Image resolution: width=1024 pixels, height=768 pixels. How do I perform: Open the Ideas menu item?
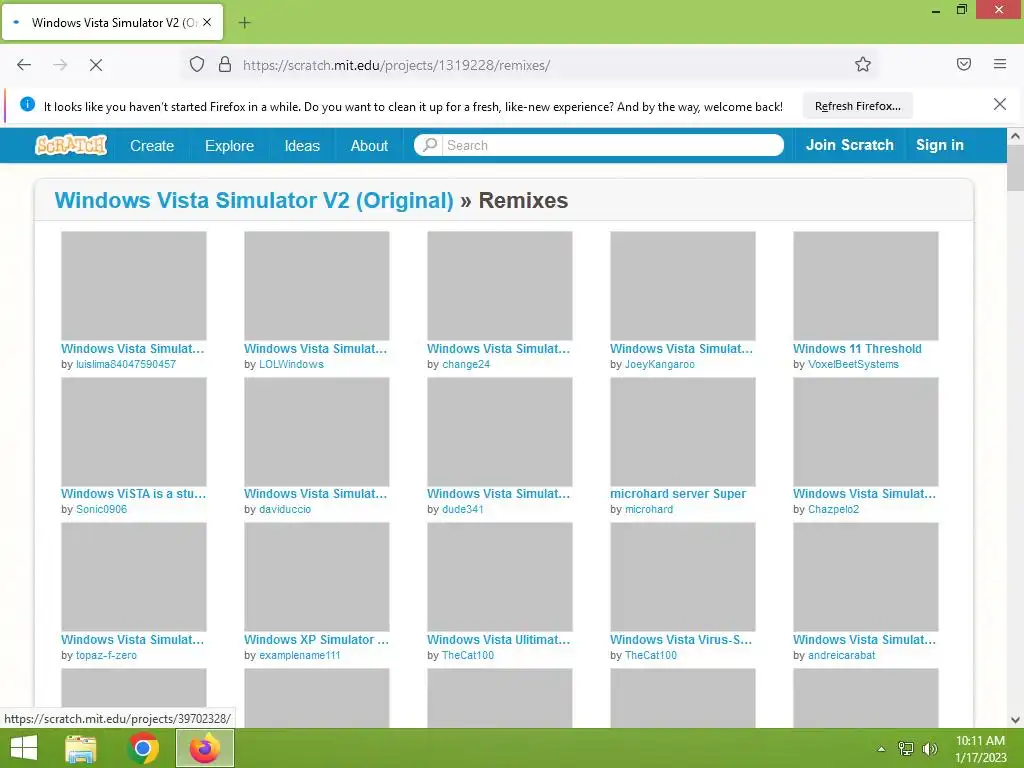(302, 146)
